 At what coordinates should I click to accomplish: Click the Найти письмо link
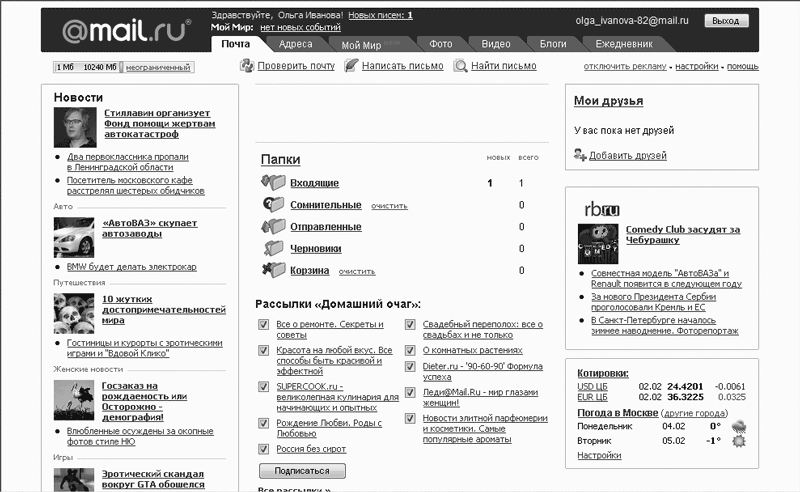[x=504, y=66]
